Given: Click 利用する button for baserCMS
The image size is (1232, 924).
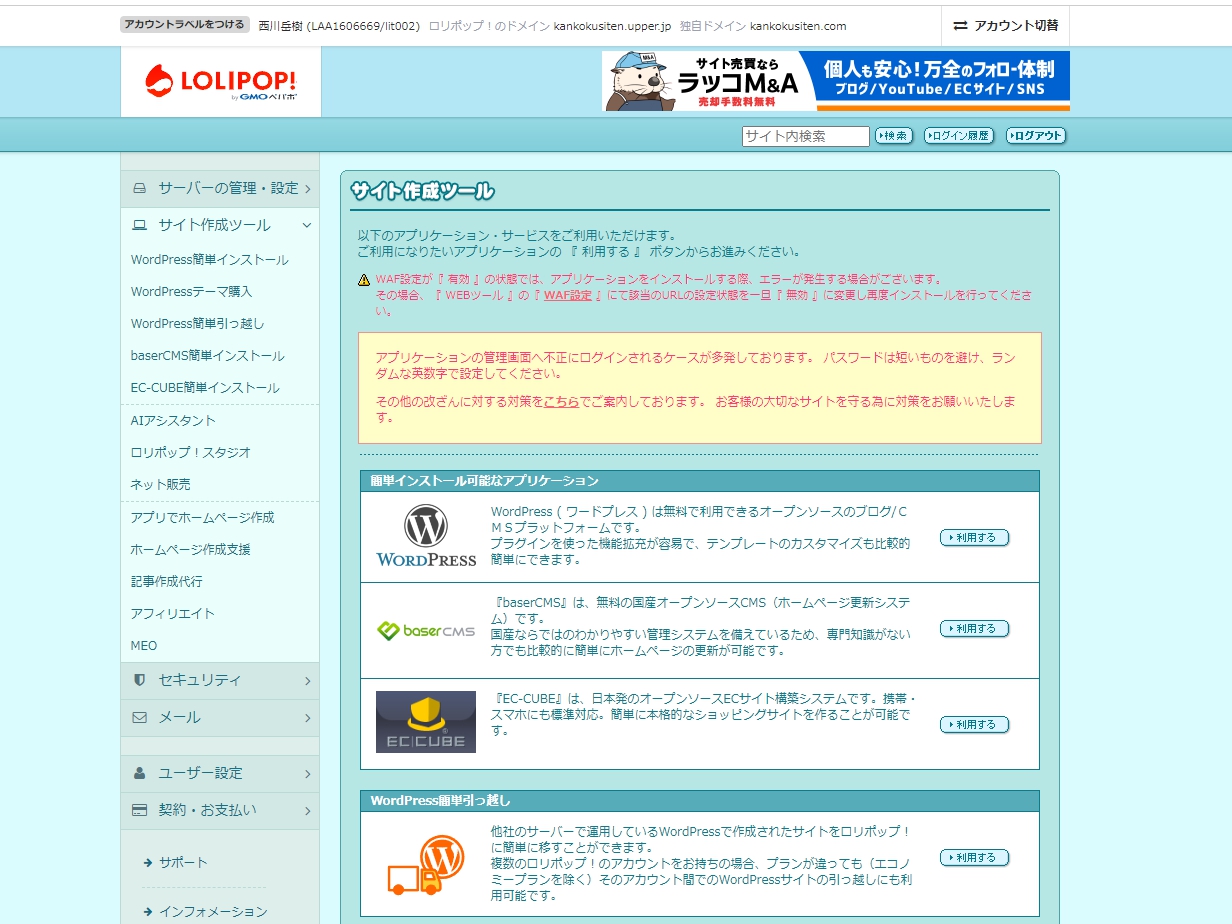Looking at the screenshot, I should point(974,629).
